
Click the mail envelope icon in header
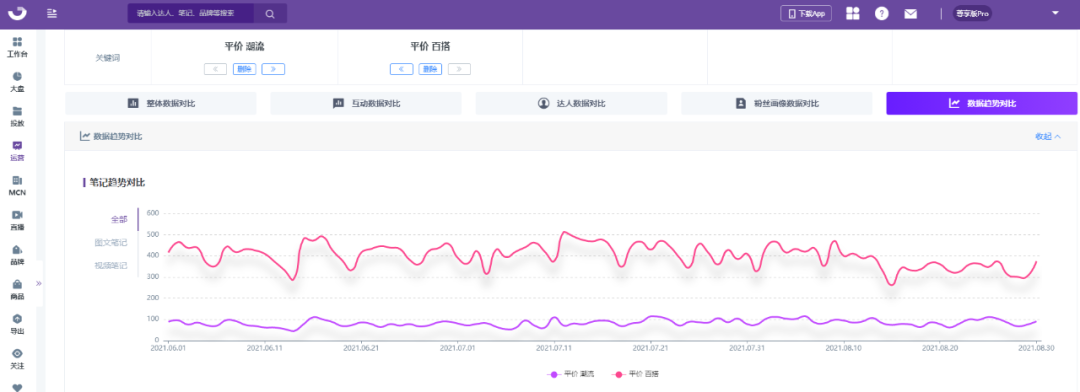pyautogui.click(x=911, y=14)
